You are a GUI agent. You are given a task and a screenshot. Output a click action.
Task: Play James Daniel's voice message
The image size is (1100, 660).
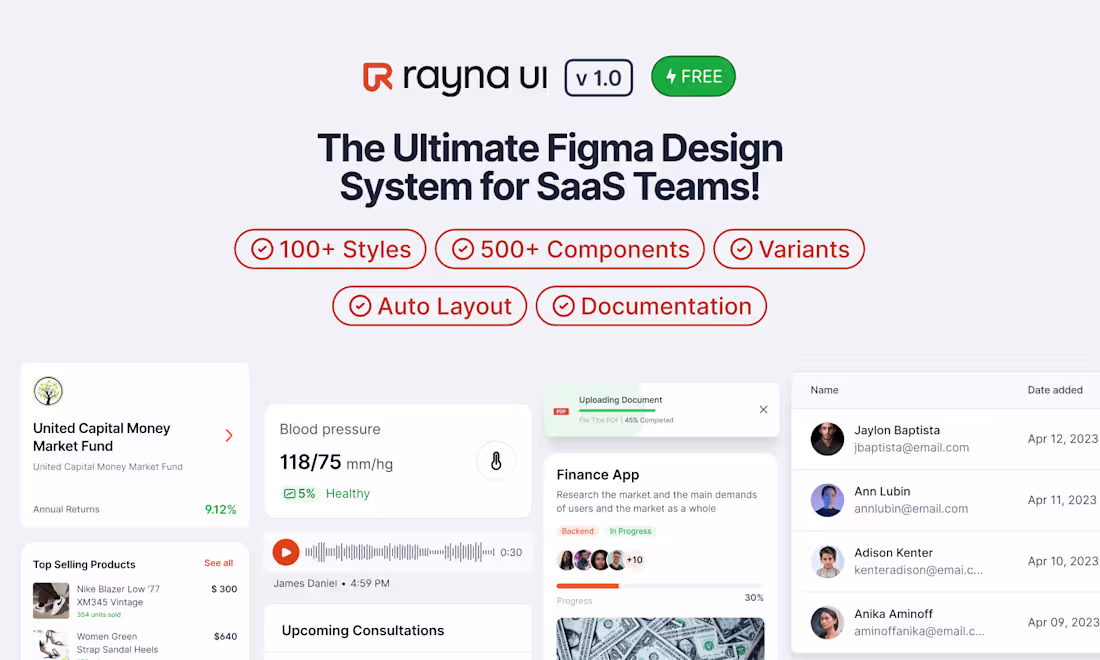click(285, 551)
